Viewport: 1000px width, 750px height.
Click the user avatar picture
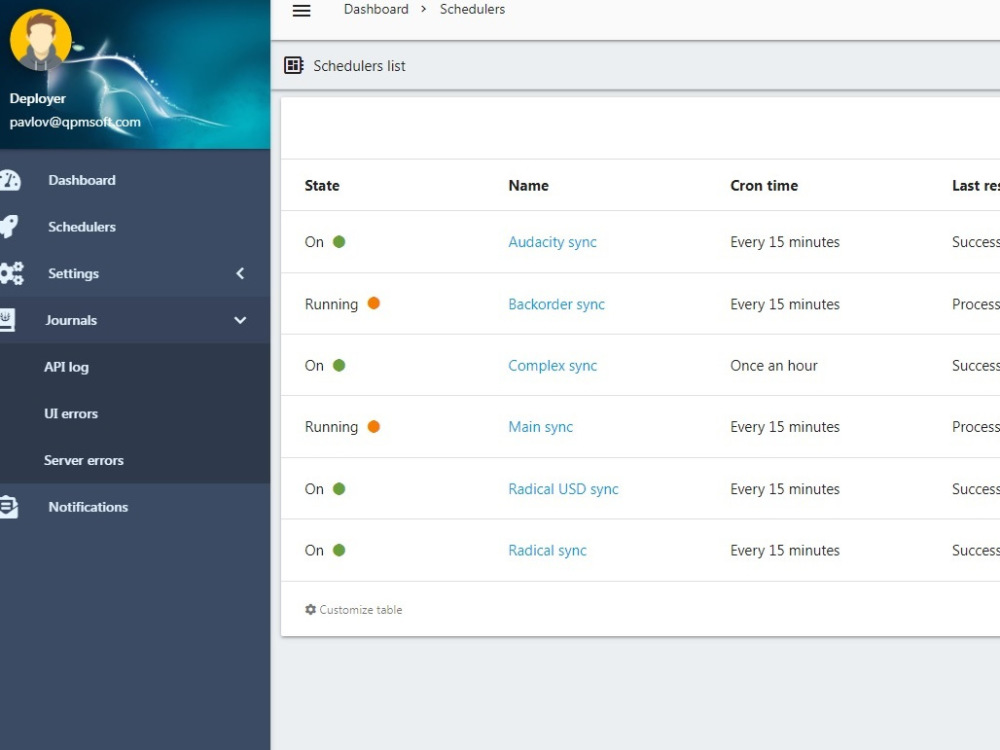pos(40,40)
